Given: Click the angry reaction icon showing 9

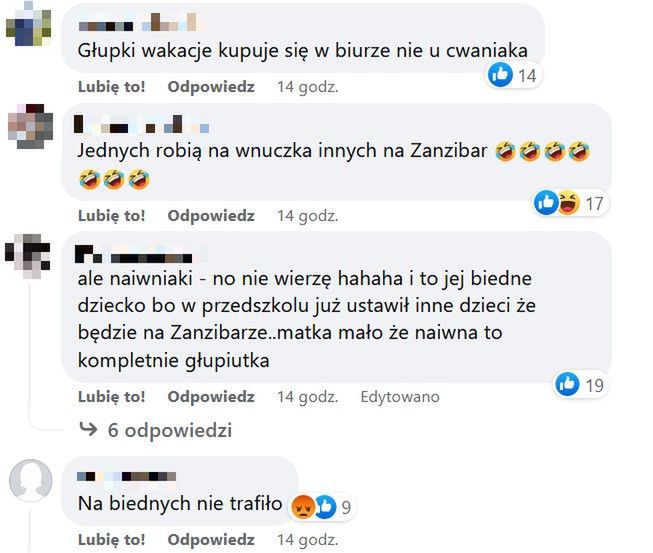Looking at the screenshot, I should [x=303, y=507].
